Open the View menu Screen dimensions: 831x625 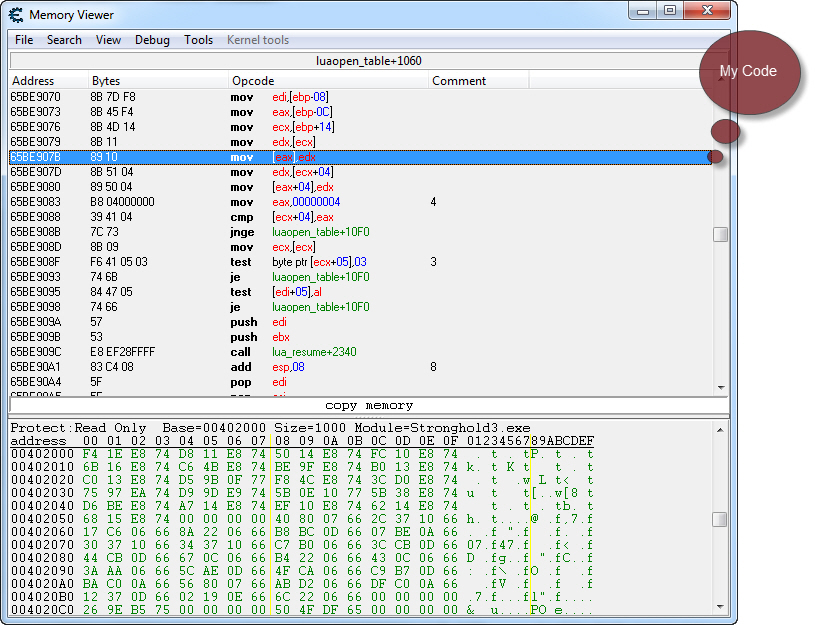tap(108, 40)
